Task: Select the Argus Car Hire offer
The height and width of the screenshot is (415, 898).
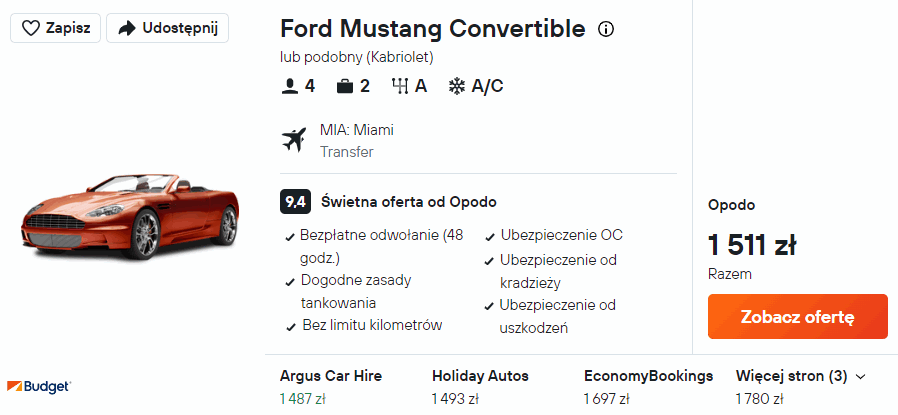Action: [331, 387]
